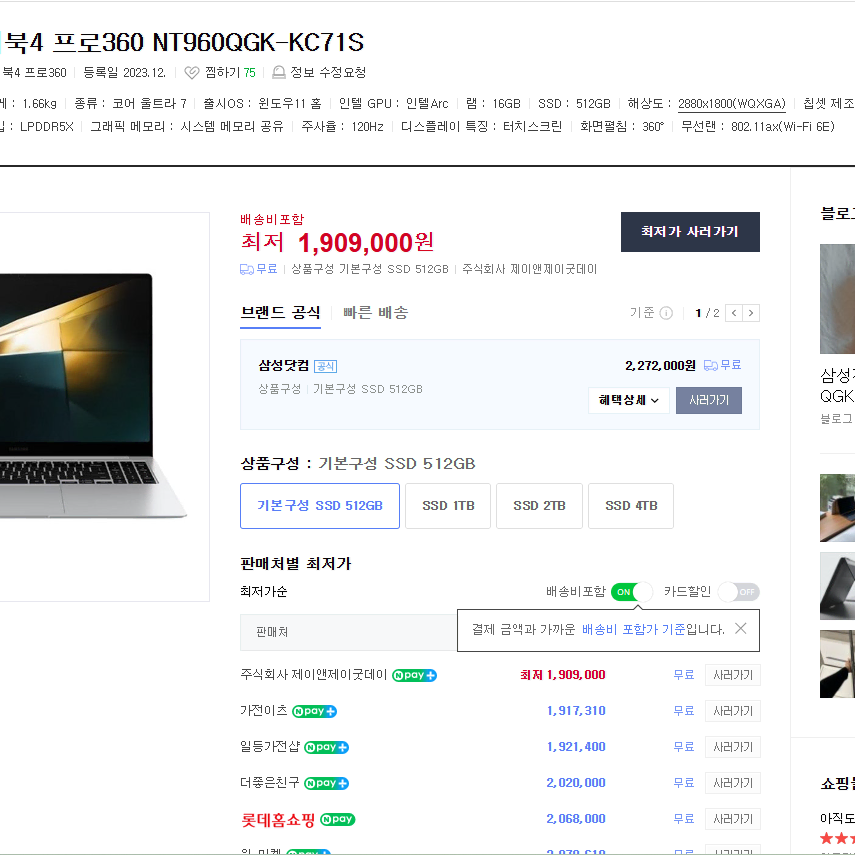Click the 판매처 column header

click(272, 632)
